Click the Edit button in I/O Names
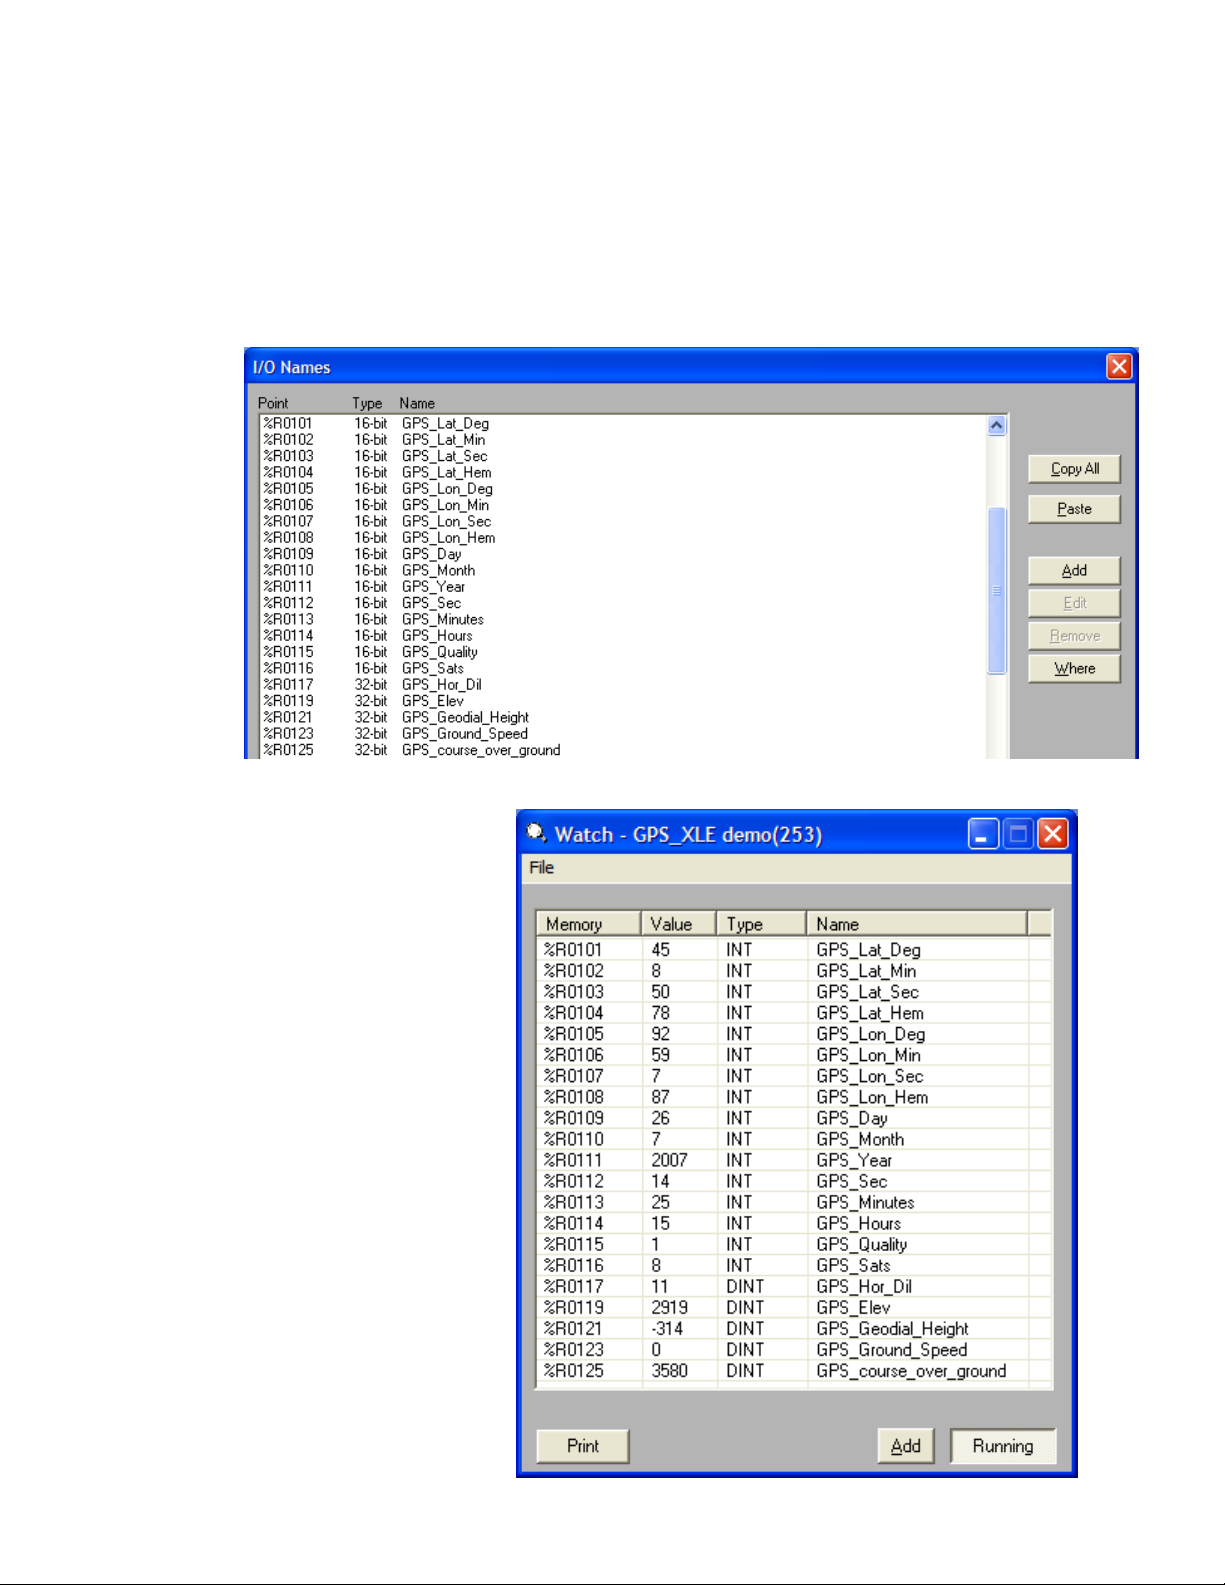Viewport: 1225px width, 1585px height. pos(1074,603)
